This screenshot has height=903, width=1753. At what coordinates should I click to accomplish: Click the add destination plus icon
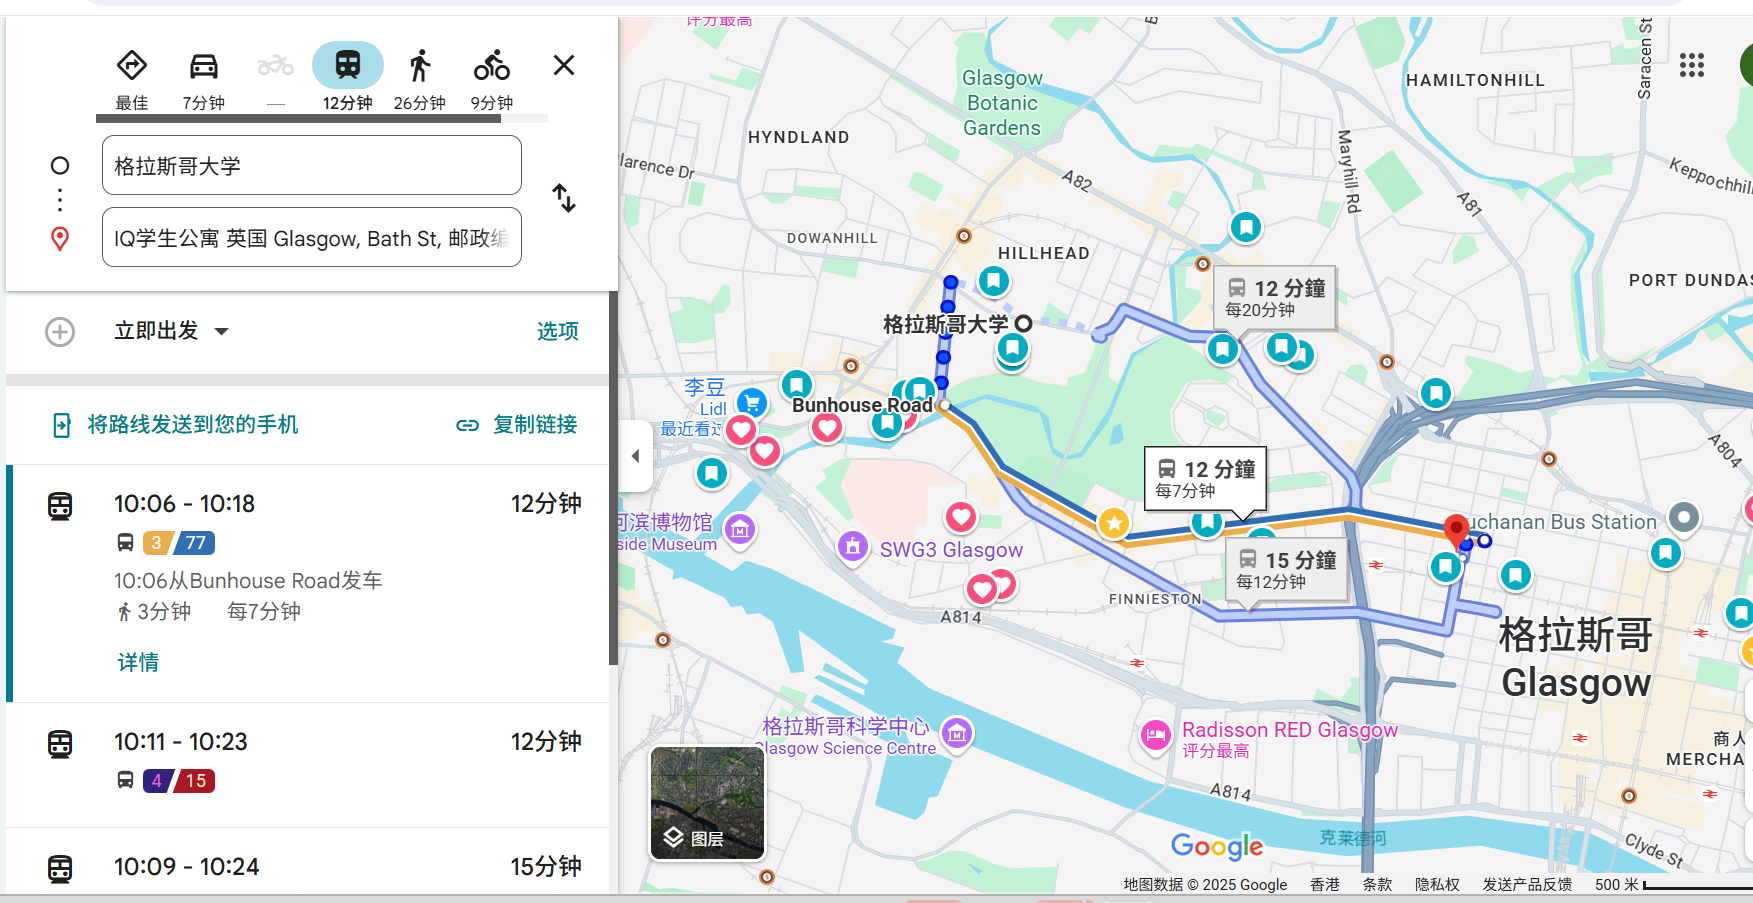click(x=60, y=331)
